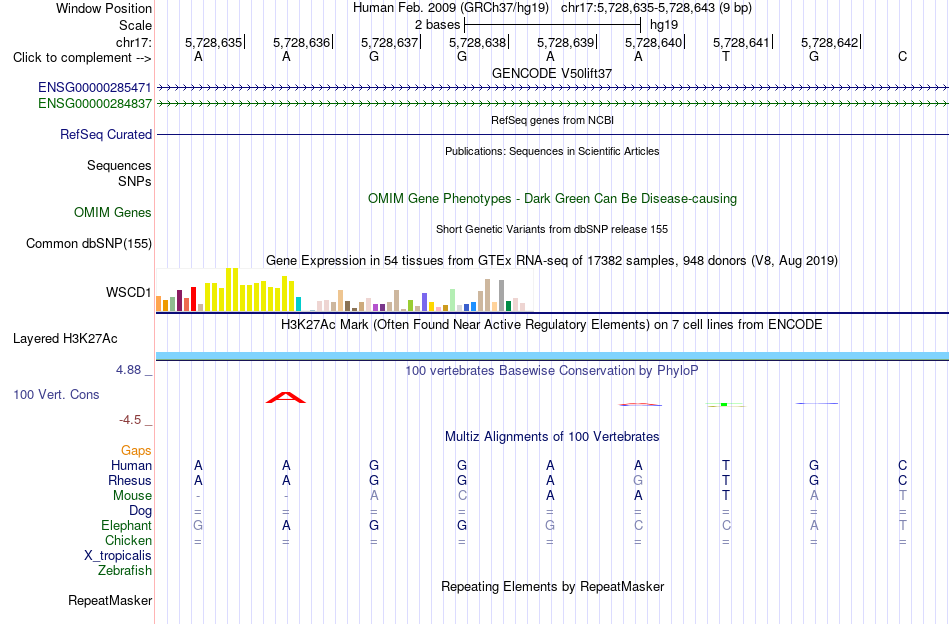The width and height of the screenshot is (950, 624).
Task: Click the light blue H3K27Ac signal band
Action: (x=552, y=356)
